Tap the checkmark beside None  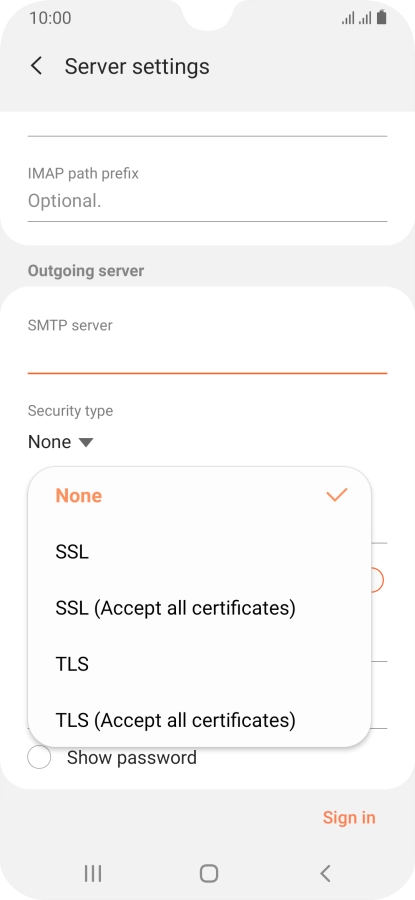[336, 495]
